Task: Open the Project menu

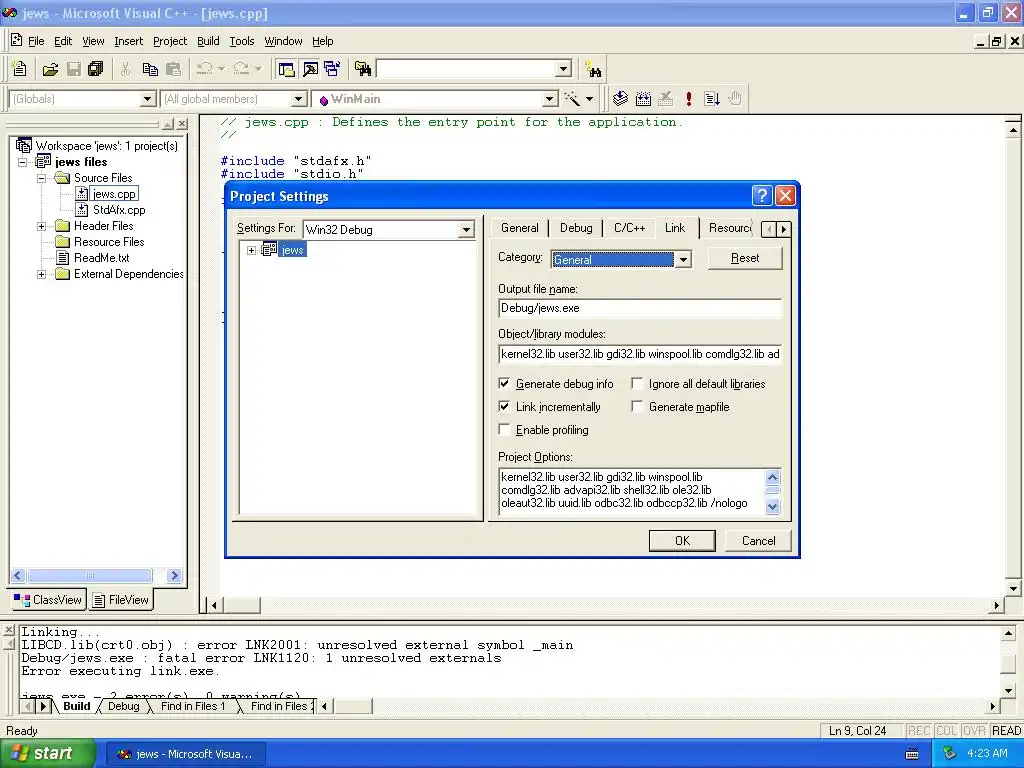Action: tap(170, 41)
